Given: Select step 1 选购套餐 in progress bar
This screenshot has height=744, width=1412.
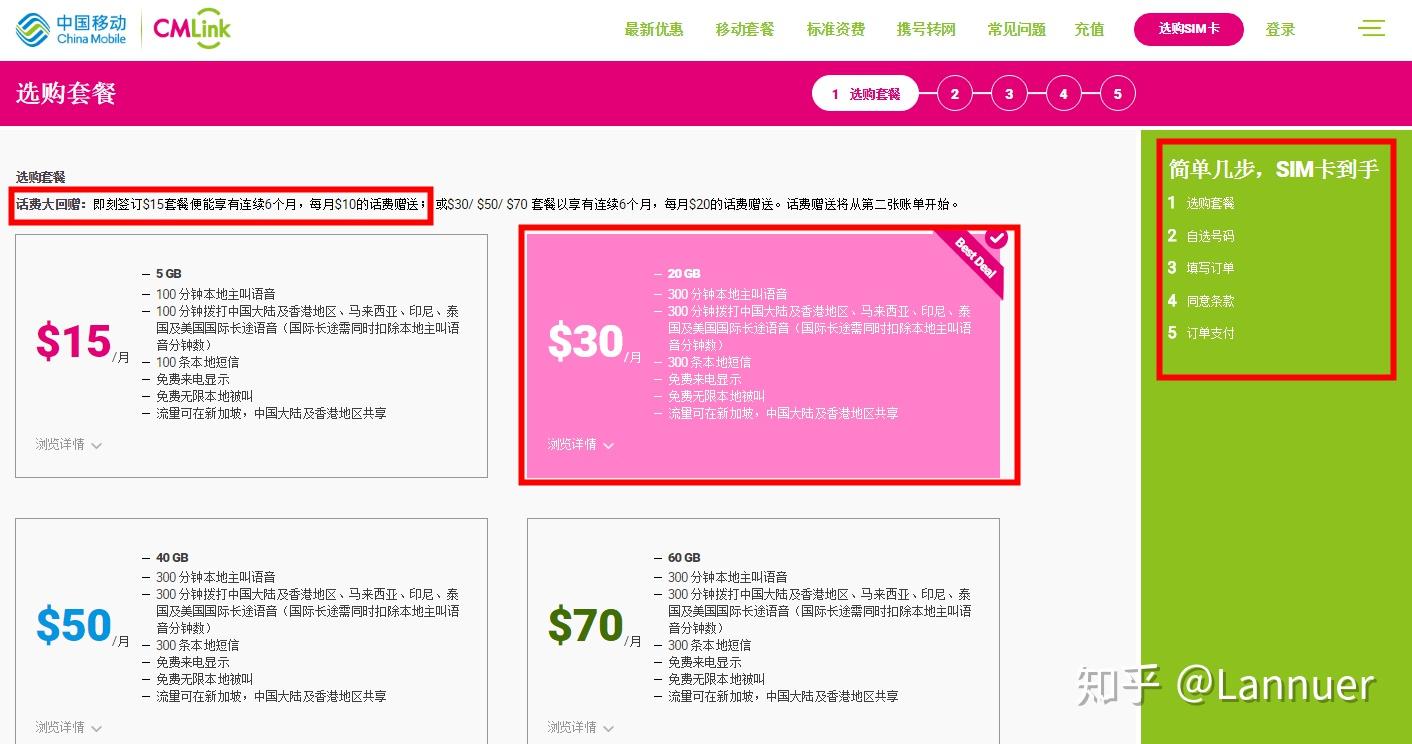Looking at the screenshot, I should click(x=865, y=94).
